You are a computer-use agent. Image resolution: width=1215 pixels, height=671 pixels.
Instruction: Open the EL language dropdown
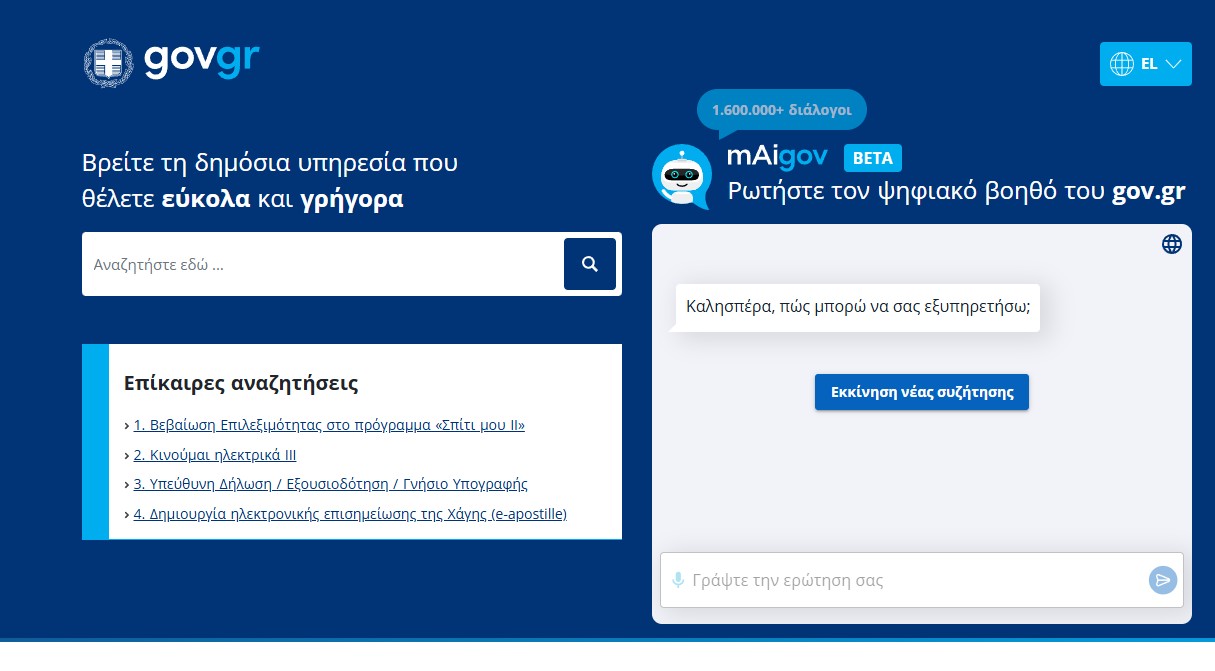[x=1146, y=64]
